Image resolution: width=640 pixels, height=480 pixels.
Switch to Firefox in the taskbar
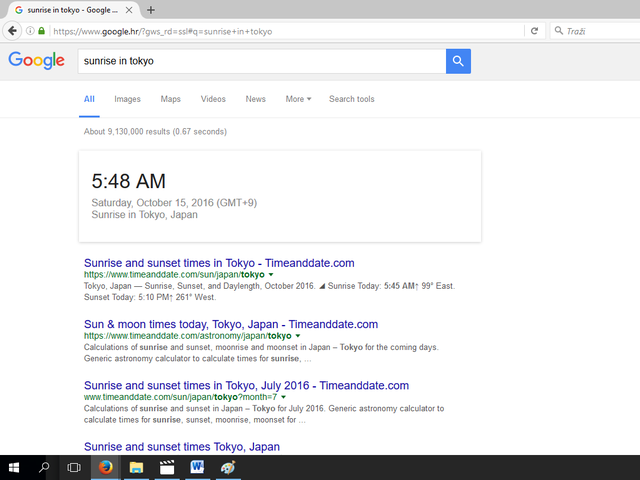click(106, 468)
